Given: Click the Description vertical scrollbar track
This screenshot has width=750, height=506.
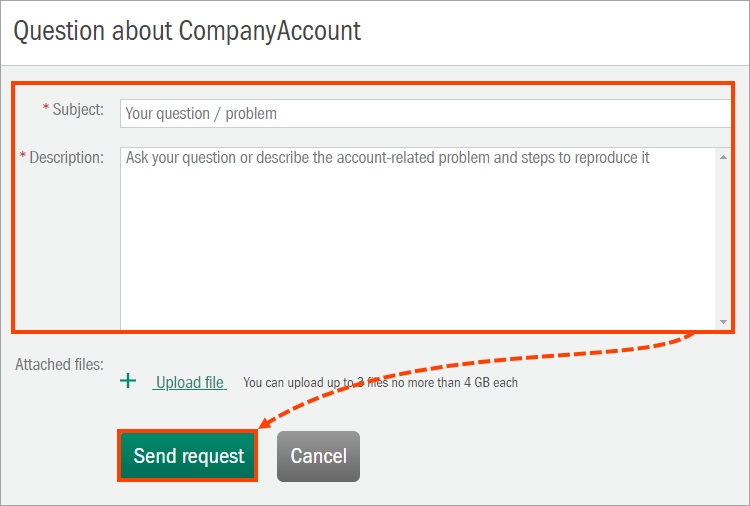Looking at the screenshot, I should pyautogui.click(x=723, y=240).
